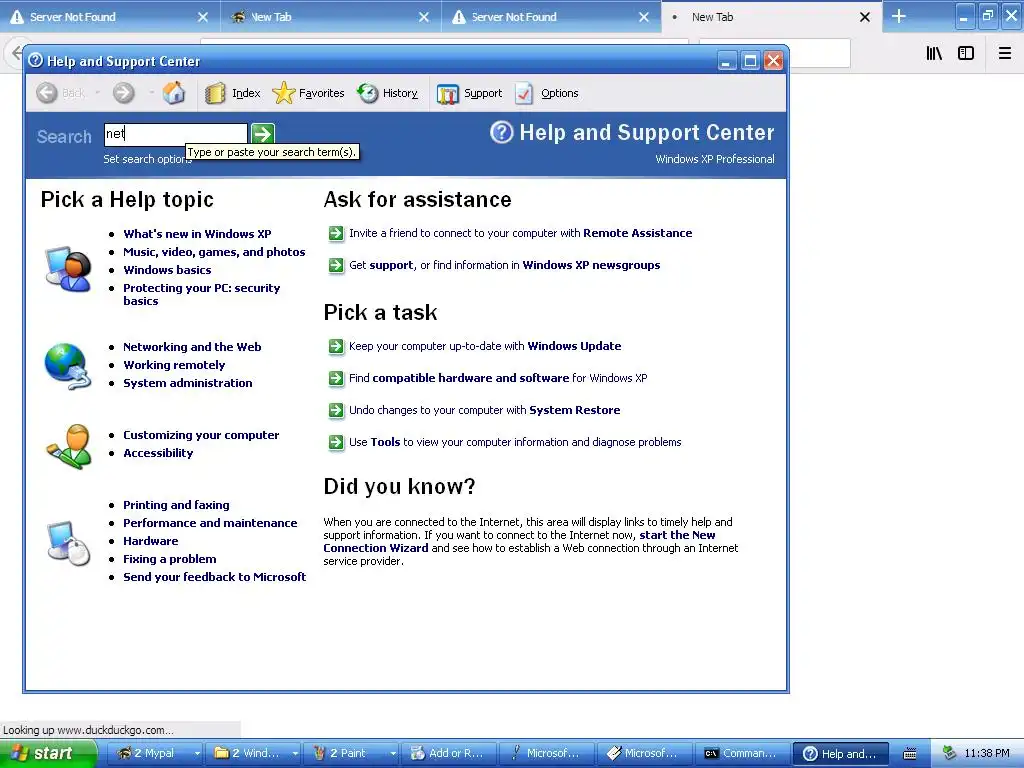Viewport: 1024px width, 768px height.
Task: Open Windows basics topic
Action: (167, 270)
